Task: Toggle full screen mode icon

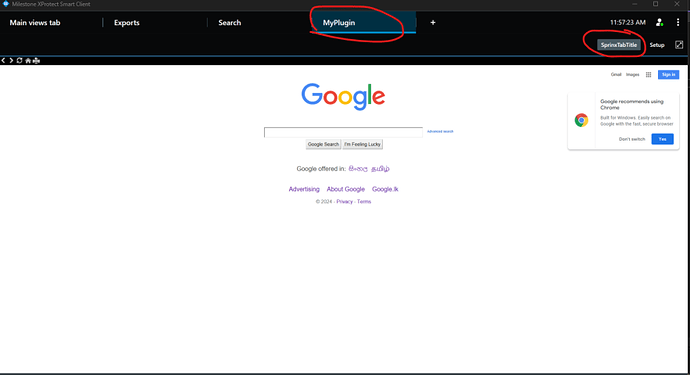Action: click(679, 45)
